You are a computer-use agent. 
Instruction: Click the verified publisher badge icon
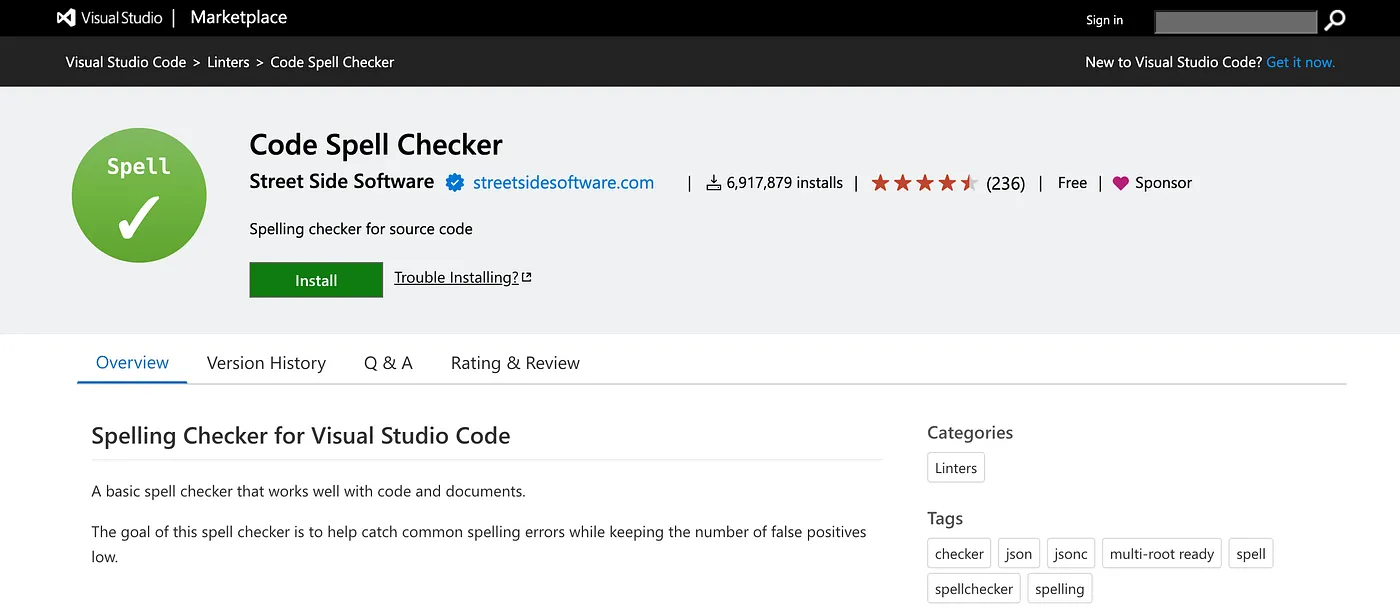[454, 183]
